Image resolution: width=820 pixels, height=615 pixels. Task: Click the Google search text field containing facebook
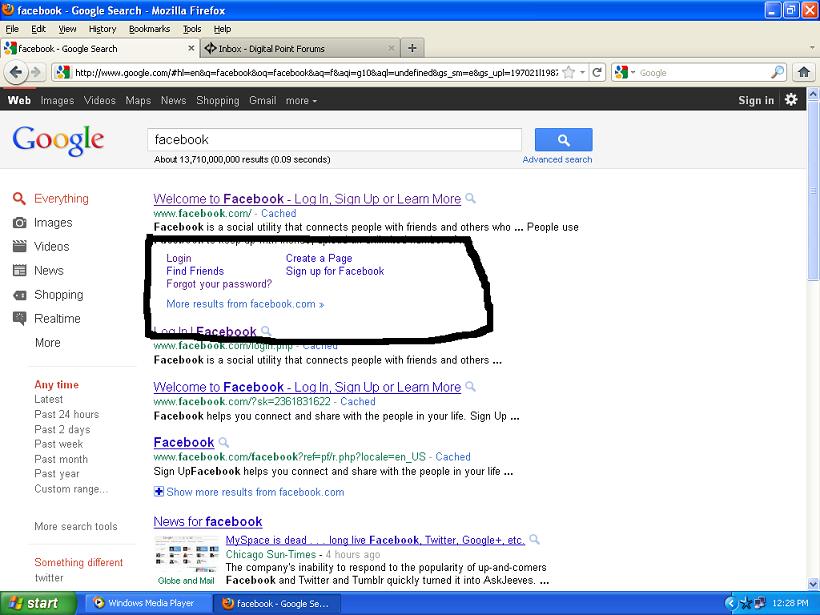(335, 140)
